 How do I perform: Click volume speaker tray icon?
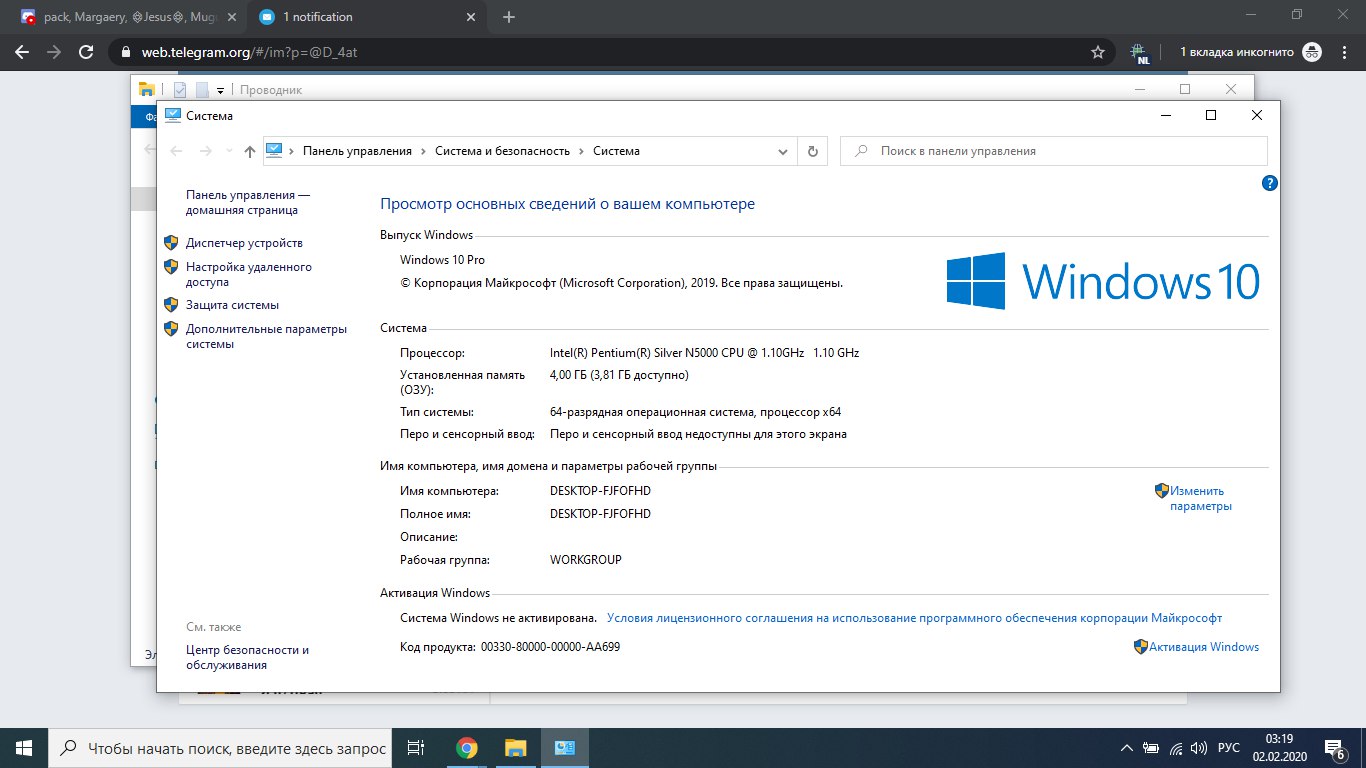(1198, 748)
